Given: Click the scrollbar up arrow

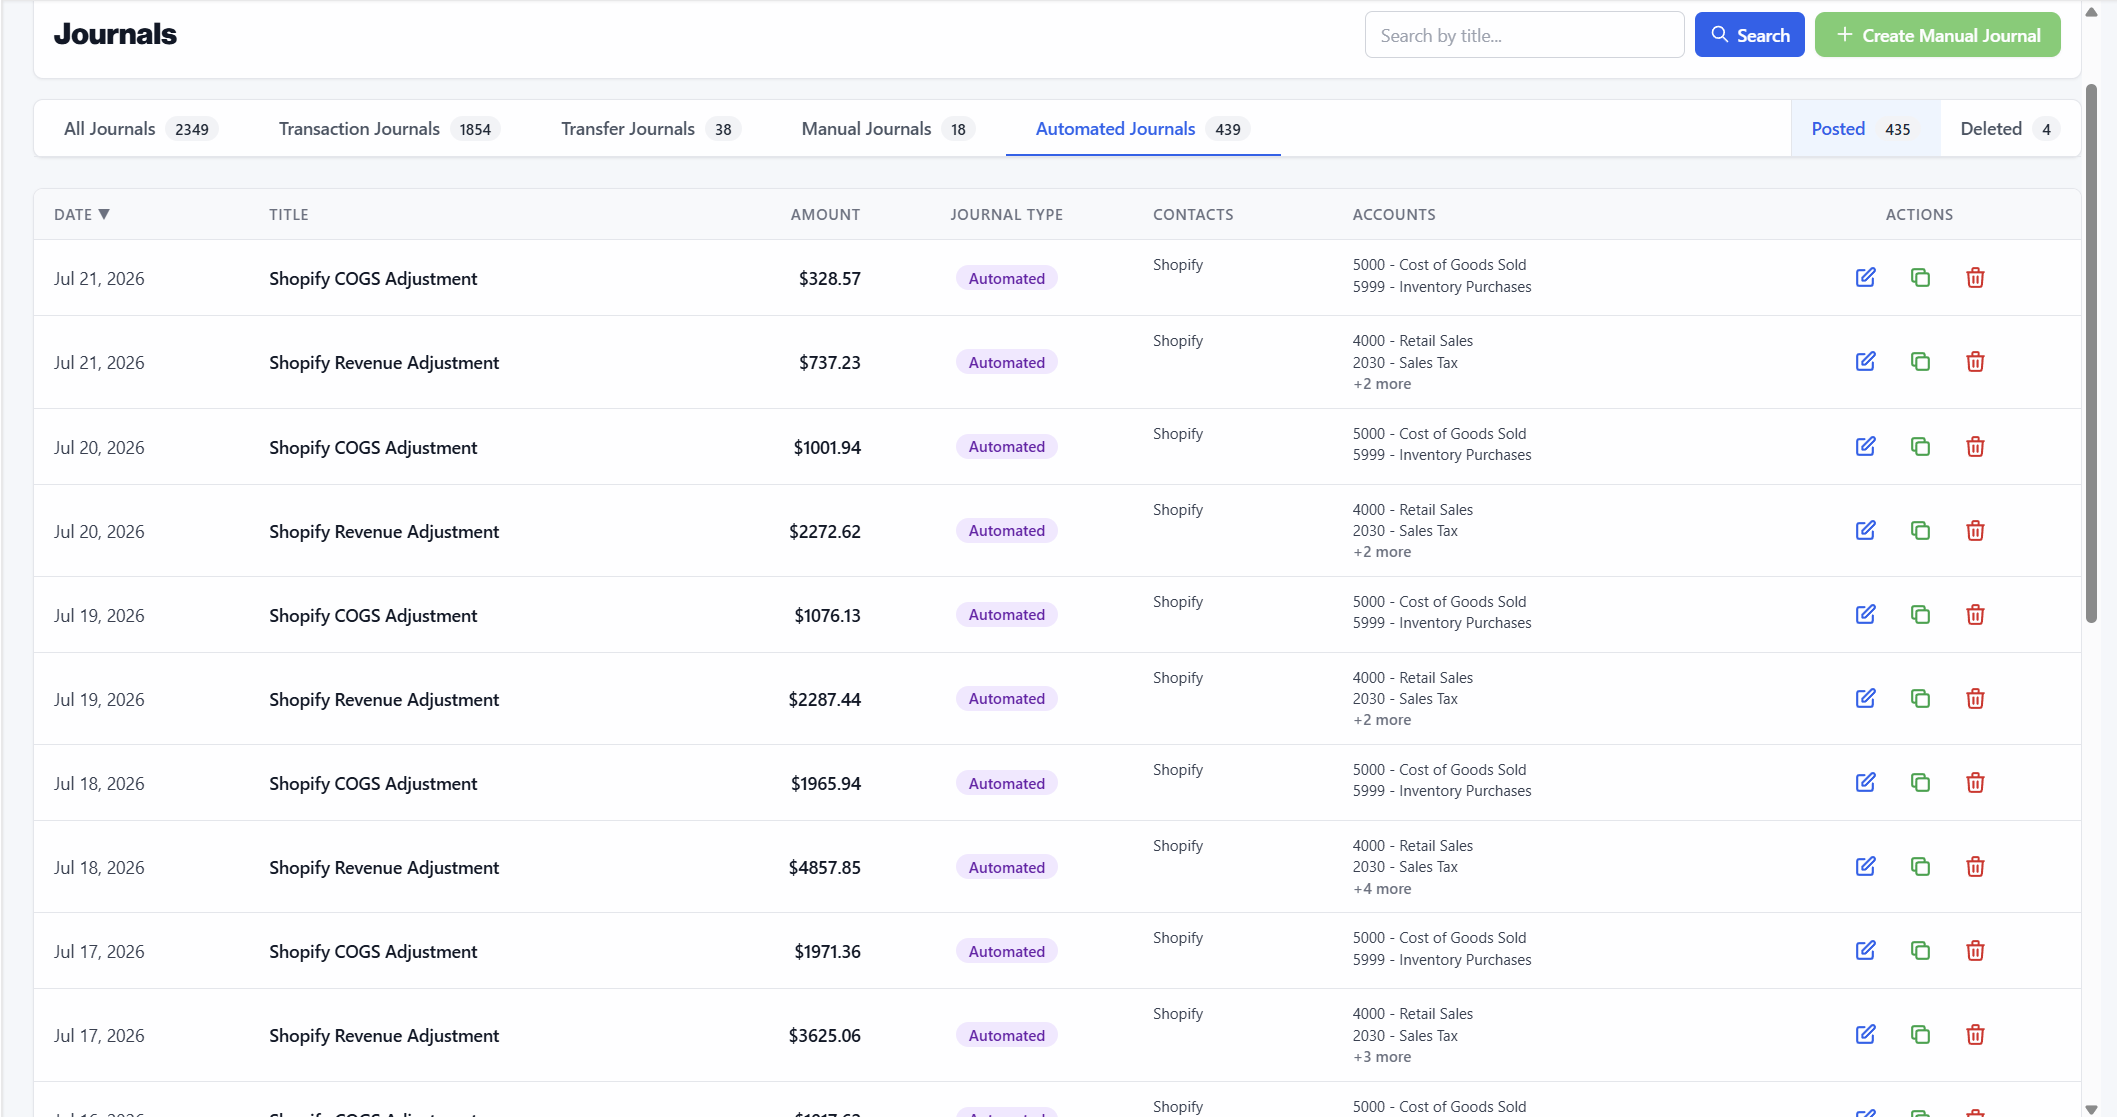Looking at the screenshot, I should point(2091,11).
